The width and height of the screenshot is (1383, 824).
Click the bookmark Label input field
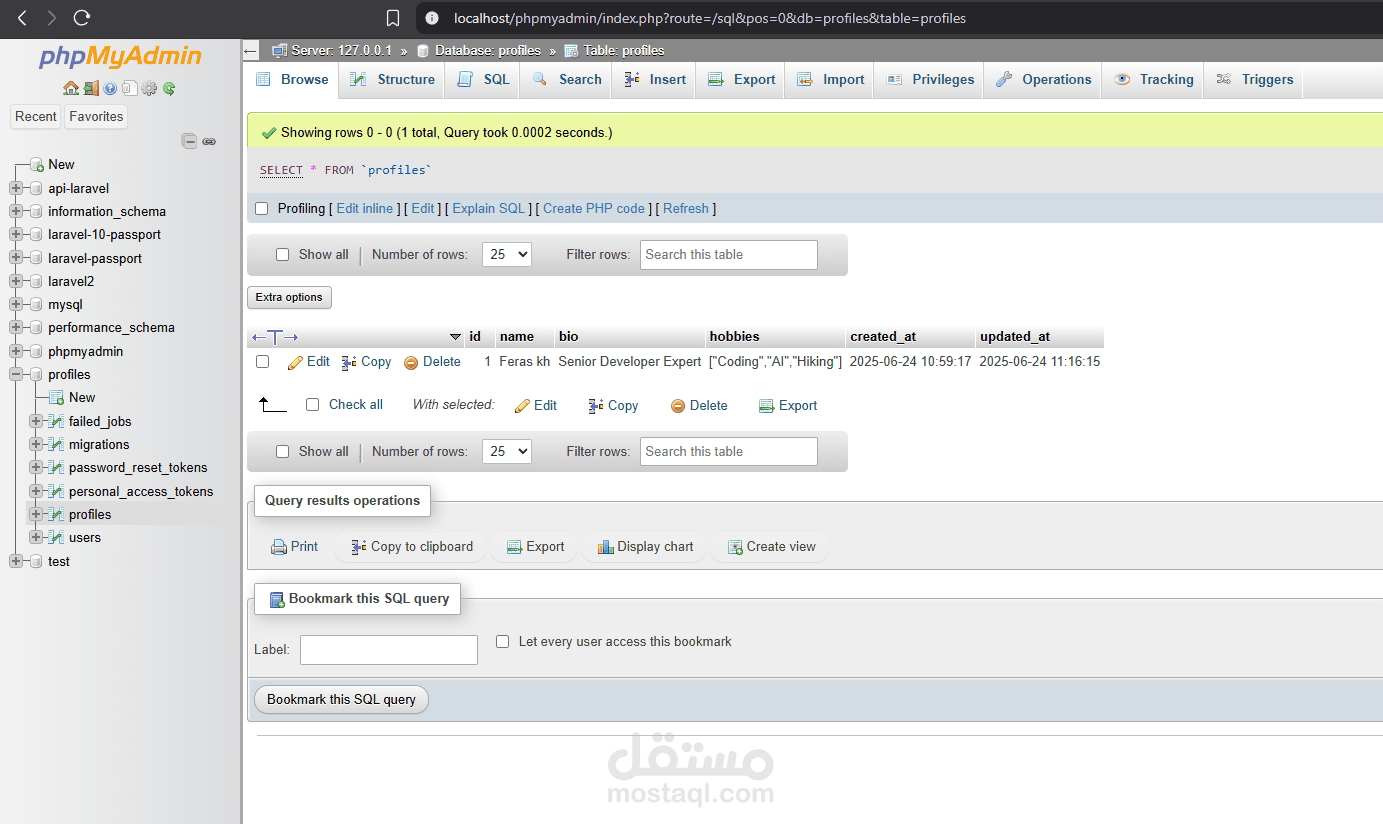pos(389,650)
